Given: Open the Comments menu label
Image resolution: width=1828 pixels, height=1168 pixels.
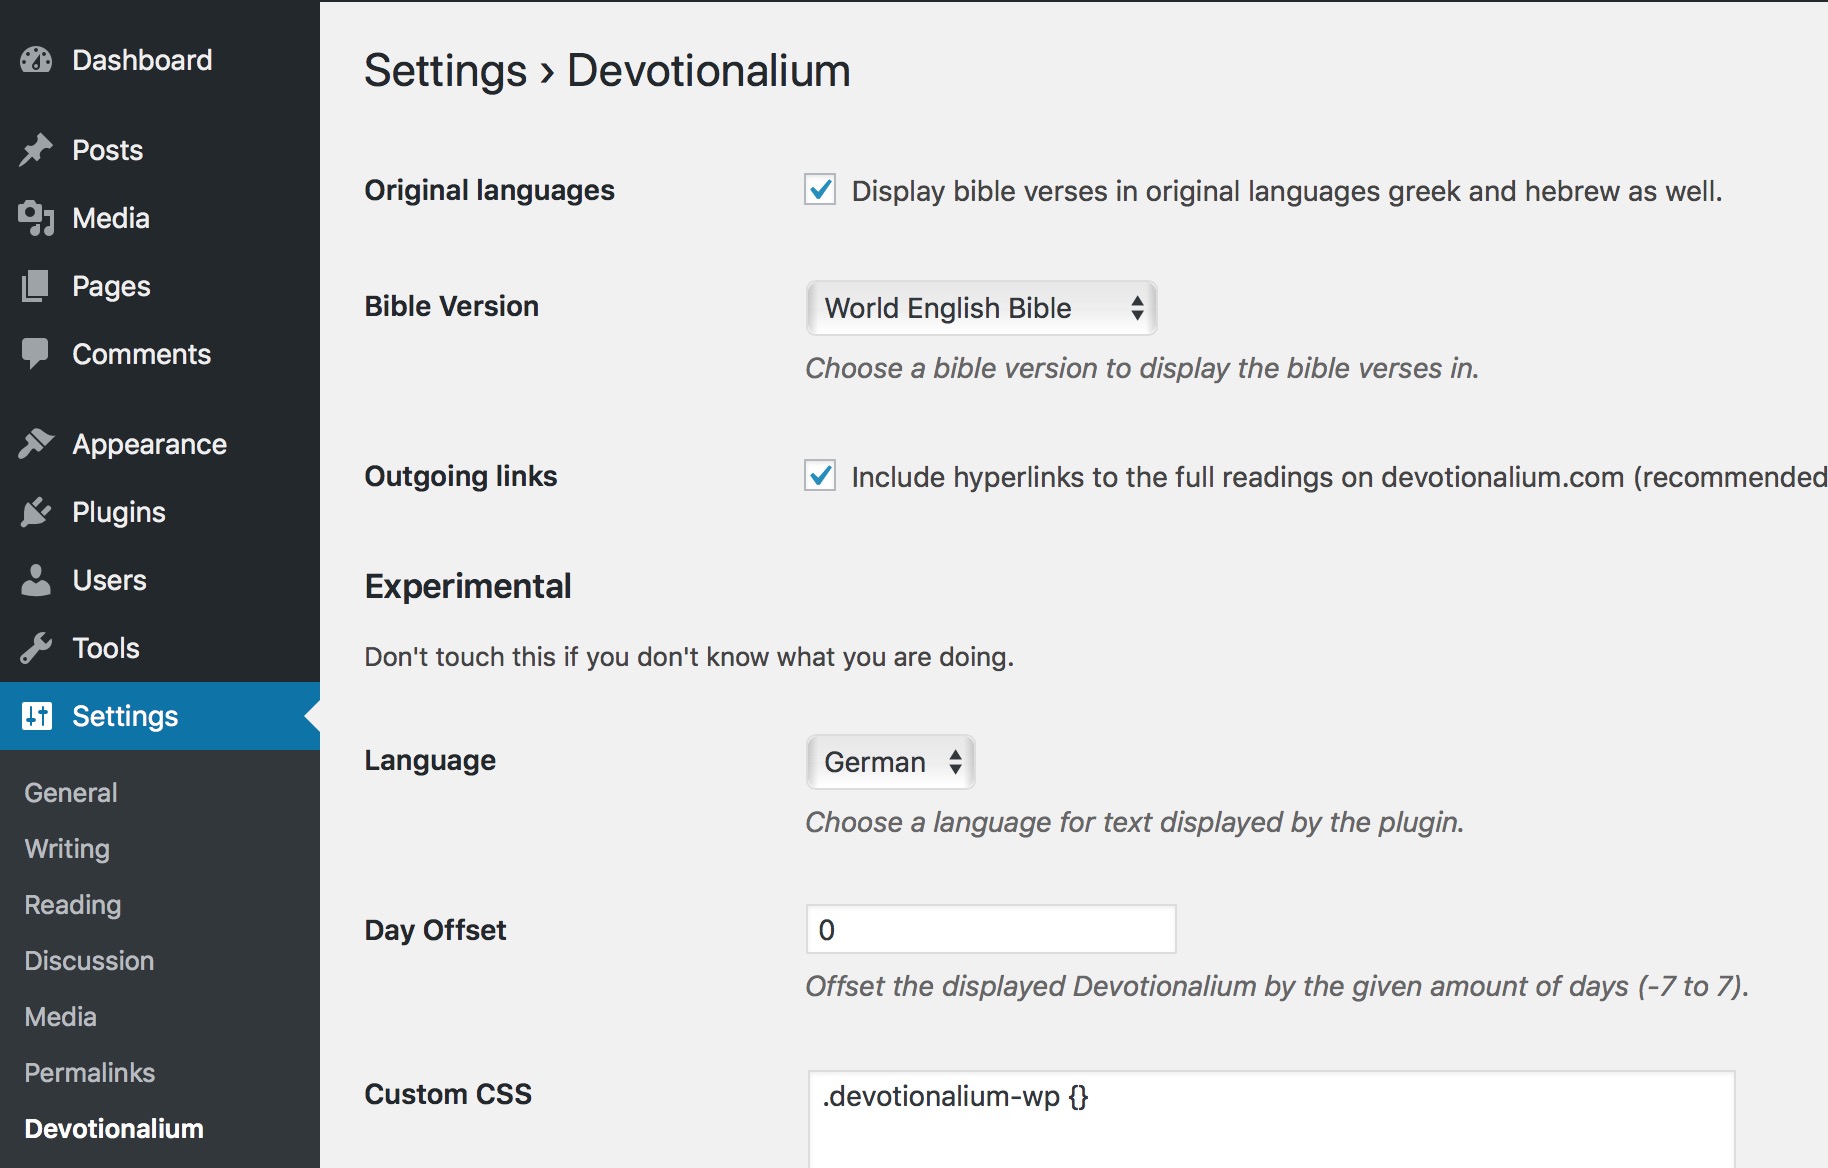Looking at the screenshot, I should pyautogui.click(x=141, y=354).
